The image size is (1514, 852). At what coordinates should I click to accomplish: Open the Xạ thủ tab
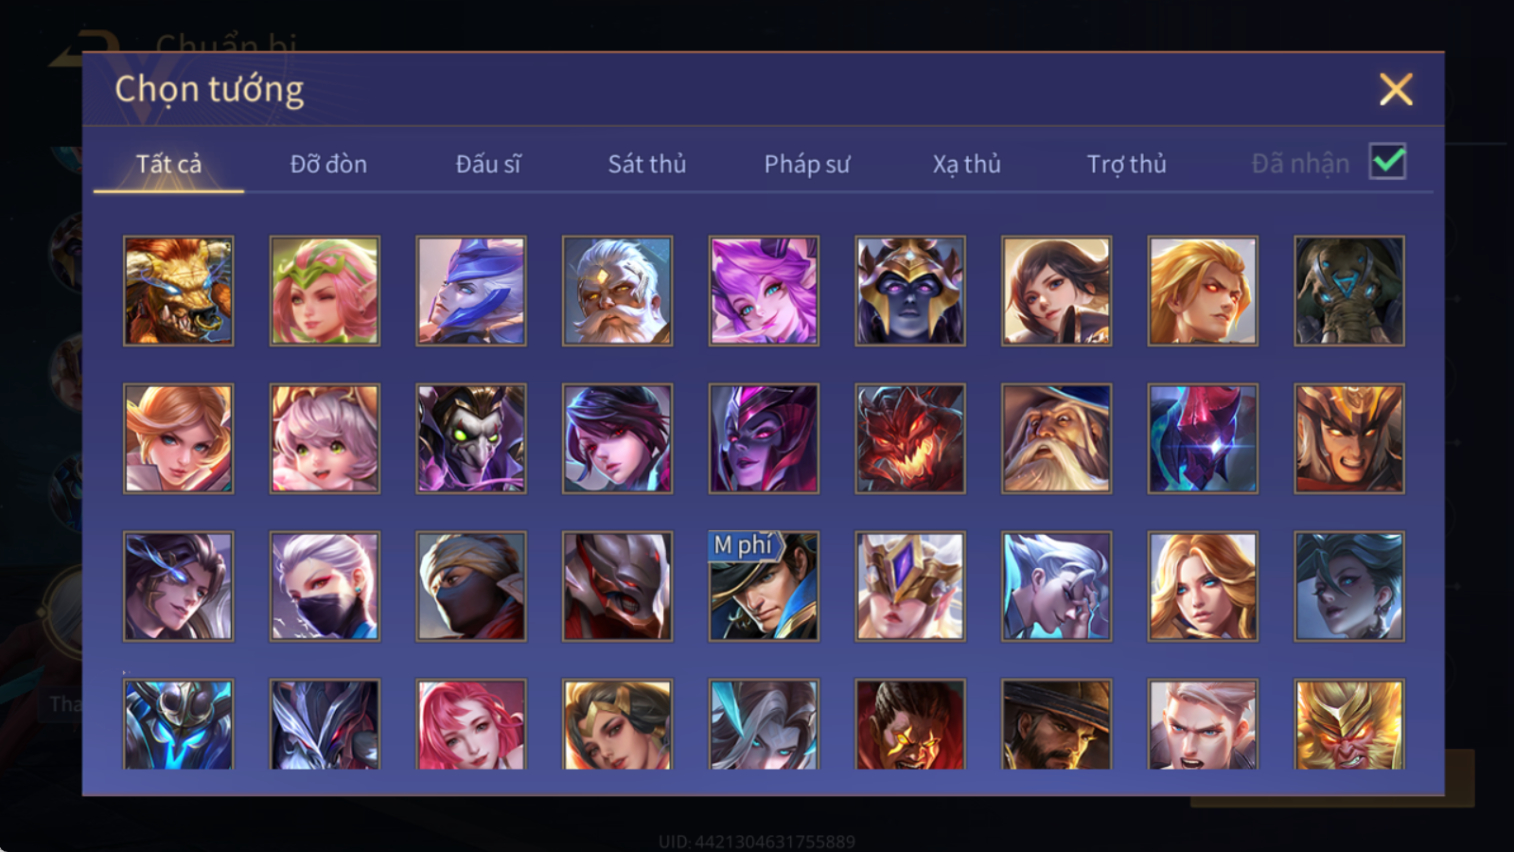(x=966, y=164)
